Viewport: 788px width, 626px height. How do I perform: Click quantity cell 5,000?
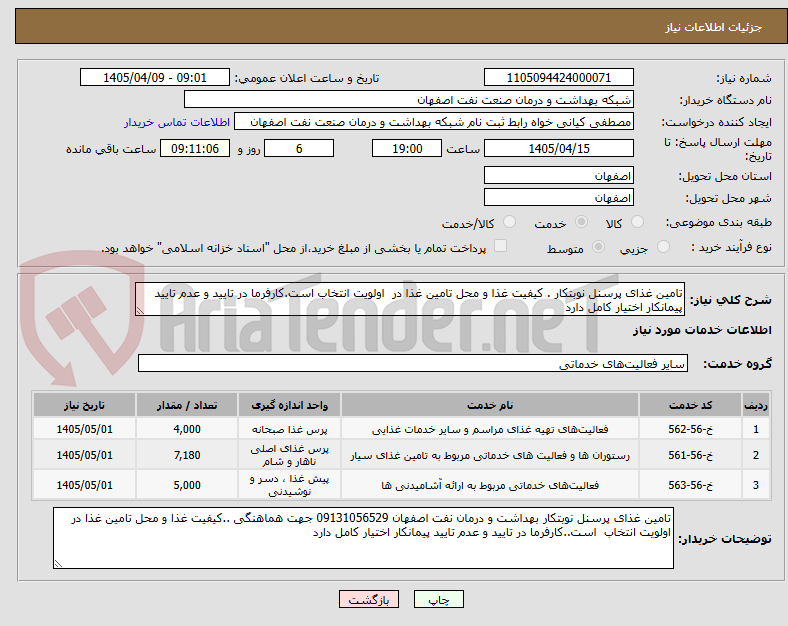point(187,485)
